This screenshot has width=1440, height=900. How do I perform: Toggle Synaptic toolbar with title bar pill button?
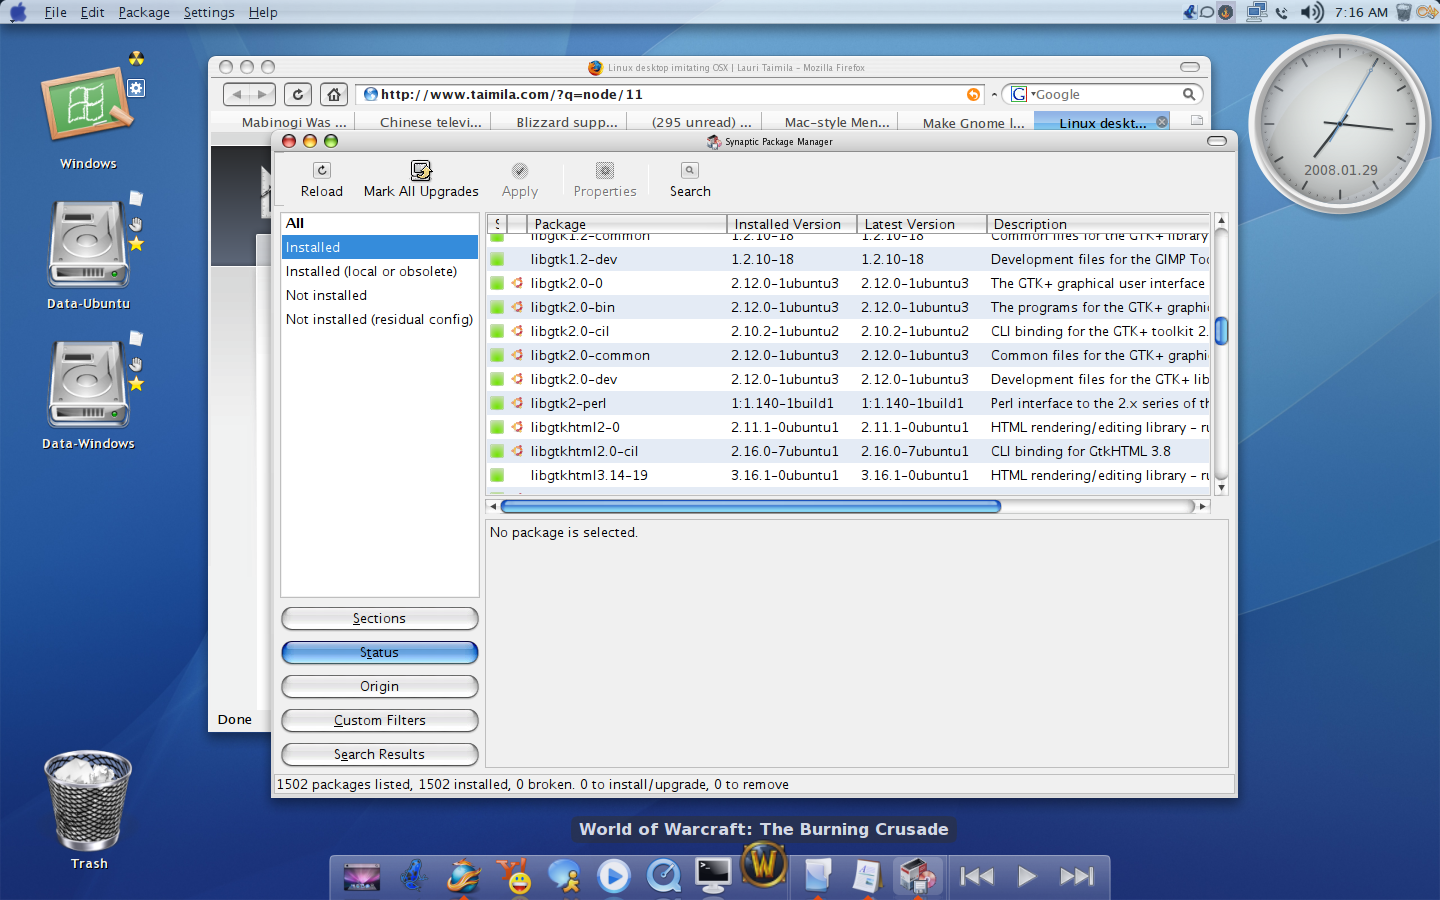click(x=1217, y=141)
